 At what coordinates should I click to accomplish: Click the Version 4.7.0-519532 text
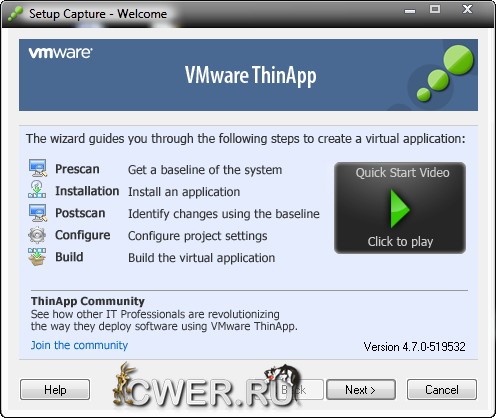click(414, 347)
